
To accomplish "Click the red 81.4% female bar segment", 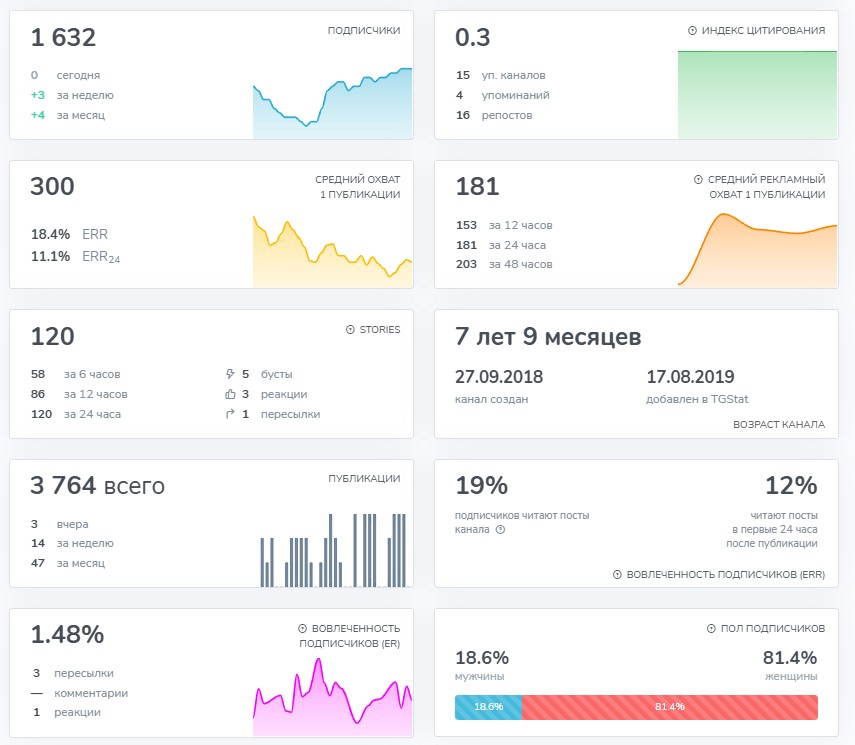I will pos(670,707).
